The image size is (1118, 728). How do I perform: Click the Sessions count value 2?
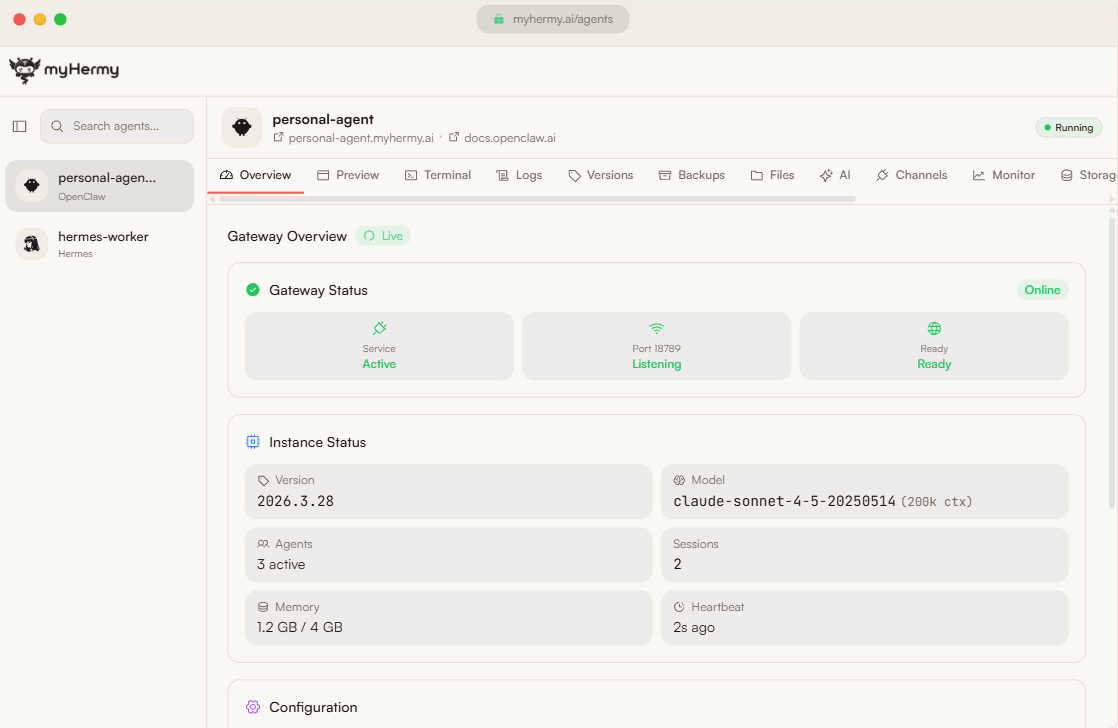[677, 564]
